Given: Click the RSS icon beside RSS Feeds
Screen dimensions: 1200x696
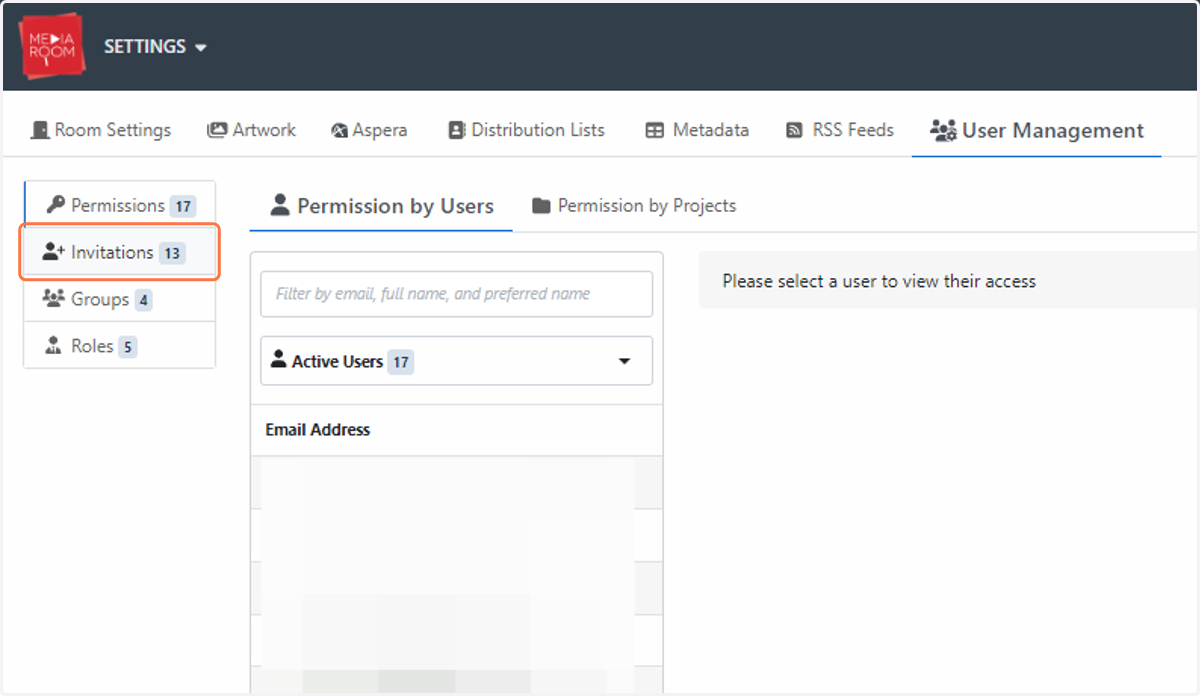Looking at the screenshot, I should [x=794, y=131].
